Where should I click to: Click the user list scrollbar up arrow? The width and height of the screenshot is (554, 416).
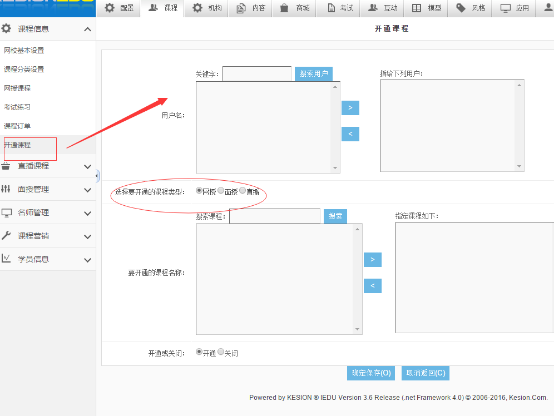(x=335, y=87)
